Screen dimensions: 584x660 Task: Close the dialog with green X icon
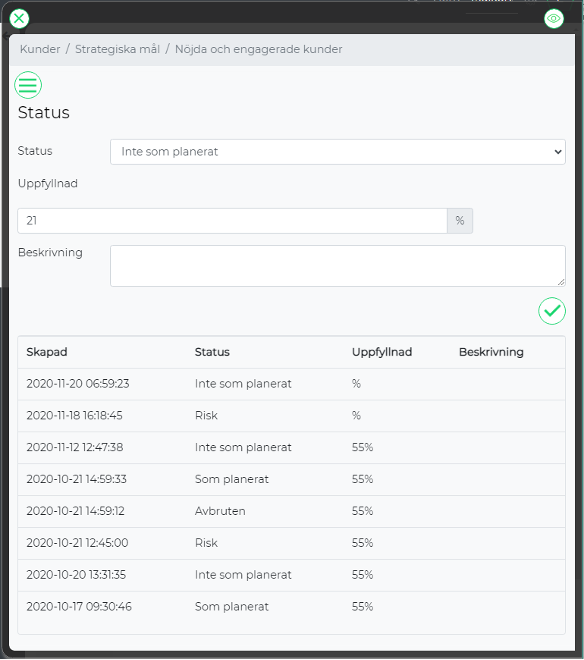pyautogui.click(x=19, y=19)
